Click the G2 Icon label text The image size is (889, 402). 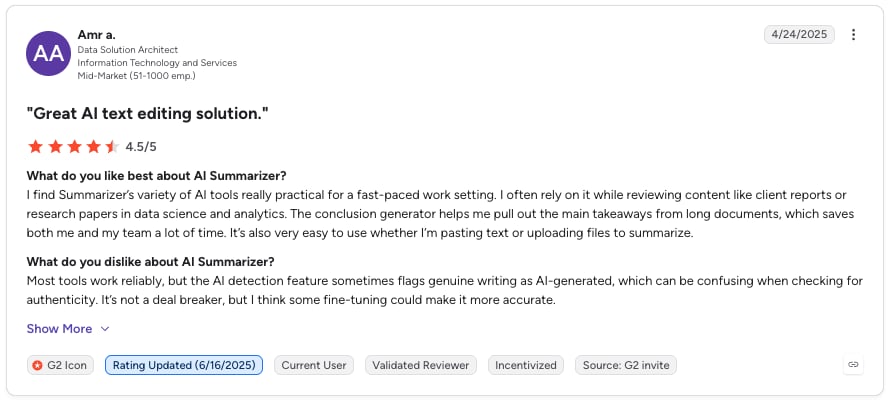(x=67, y=365)
